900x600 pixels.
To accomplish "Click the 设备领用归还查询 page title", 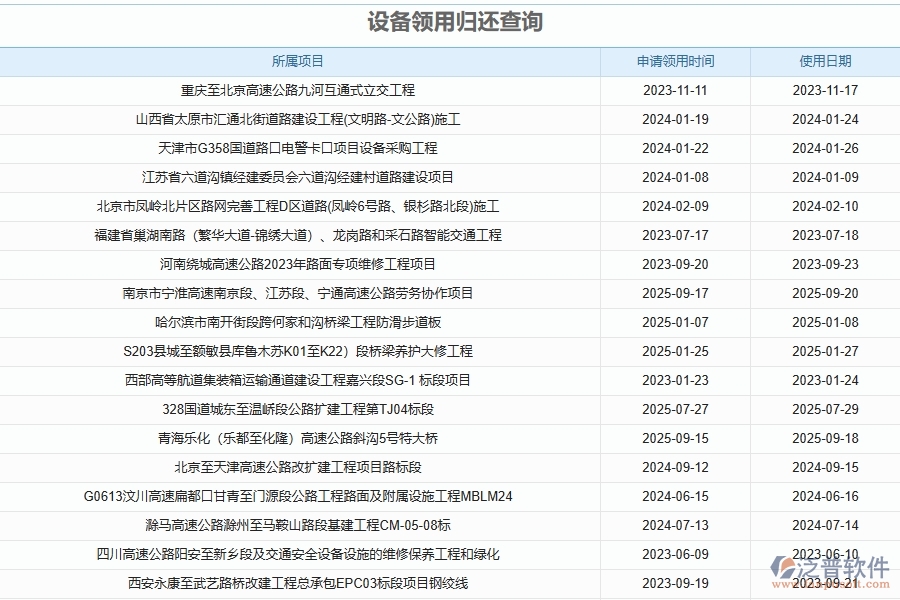I will tap(449, 22).
